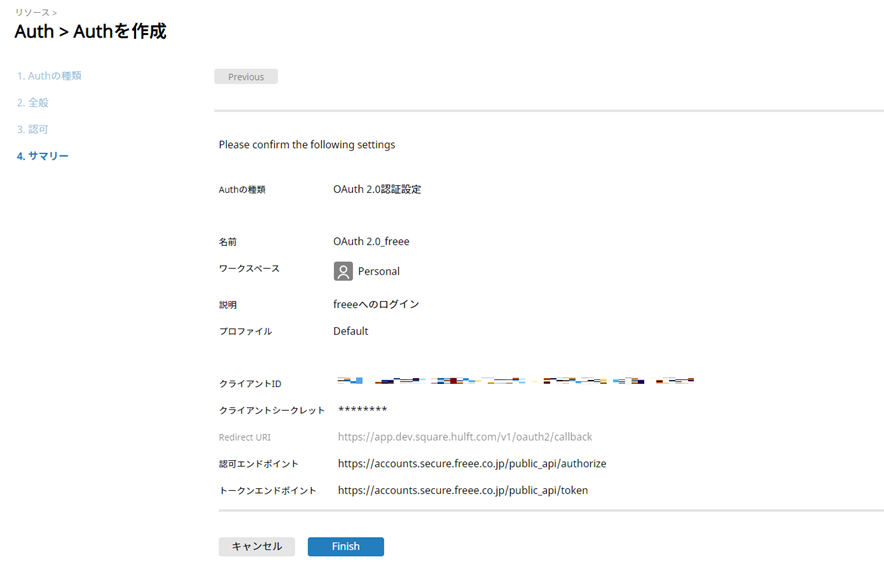Click Finish to create the Auth
The width and height of the screenshot is (884, 564).
click(x=345, y=547)
